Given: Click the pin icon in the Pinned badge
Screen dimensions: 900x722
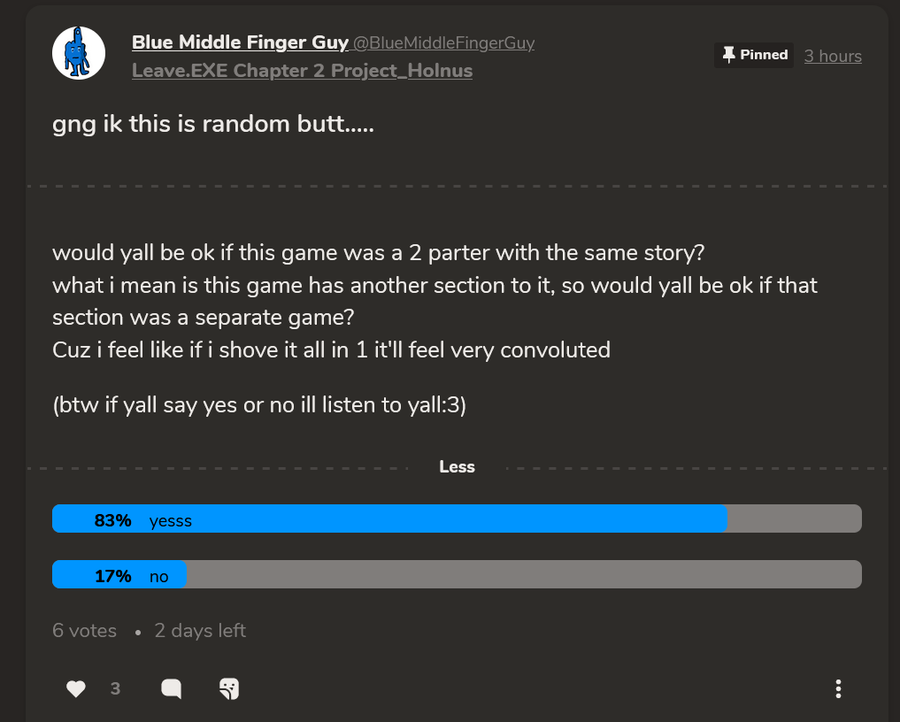Looking at the screenshot, I should click(x=729, y=55).
